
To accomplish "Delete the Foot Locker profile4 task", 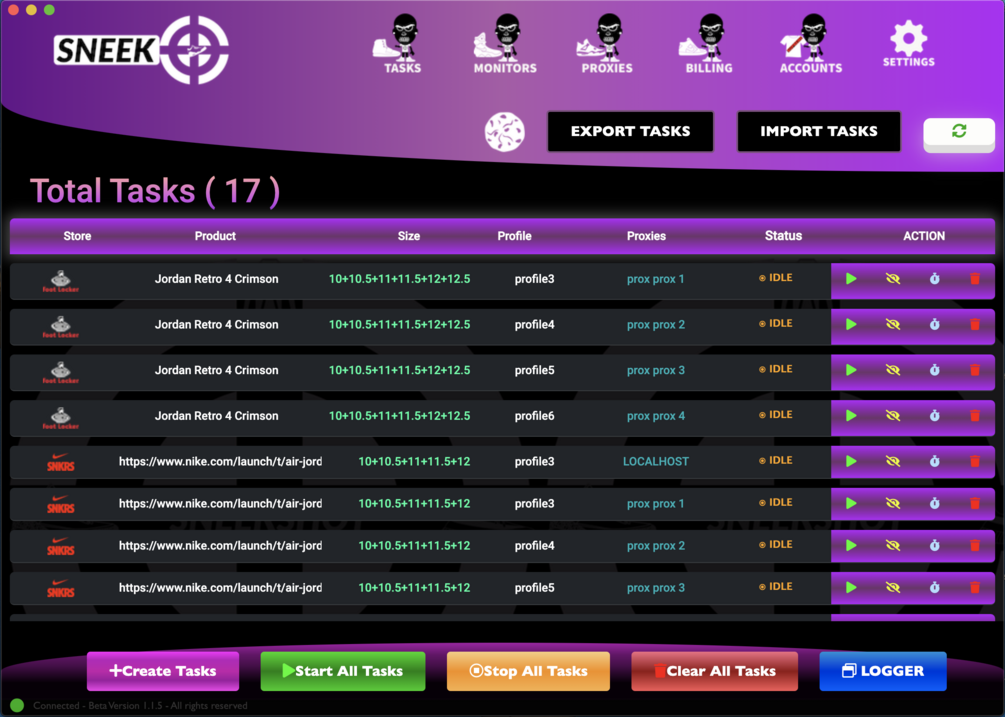I will pyautogui.click(x=975, y=324).
